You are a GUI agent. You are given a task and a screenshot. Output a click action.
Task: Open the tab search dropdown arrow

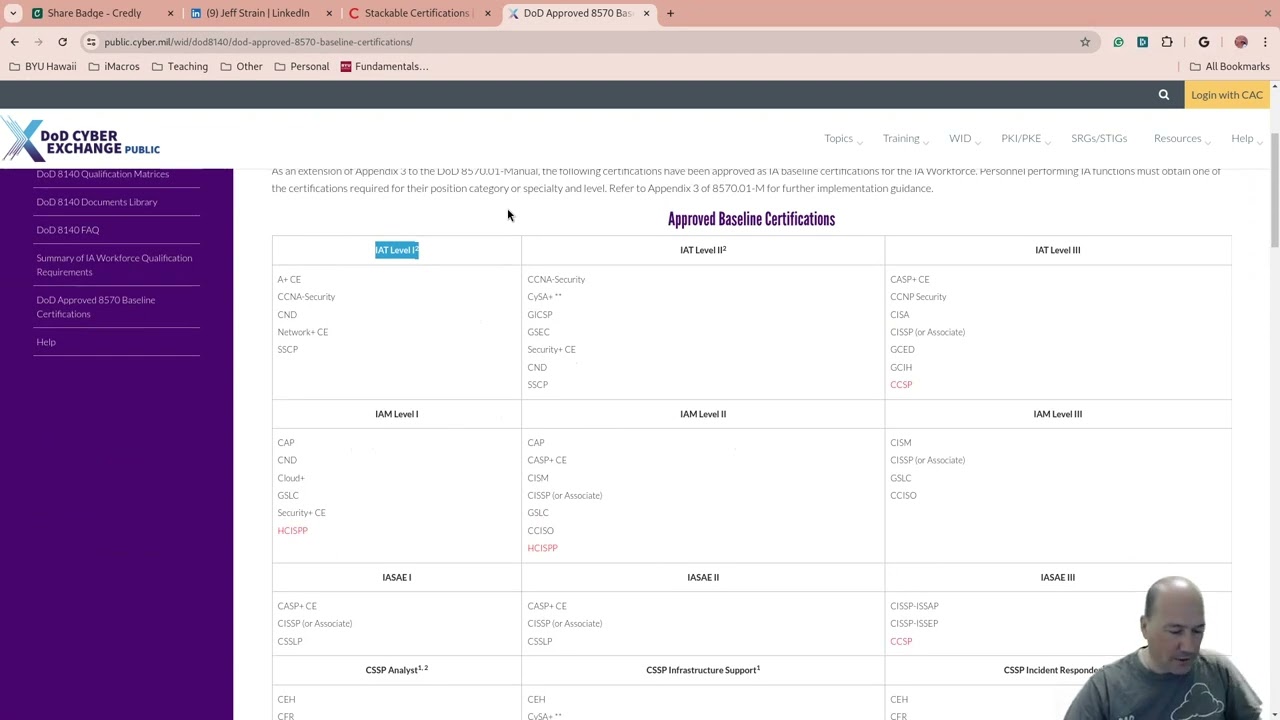[13, 13]
